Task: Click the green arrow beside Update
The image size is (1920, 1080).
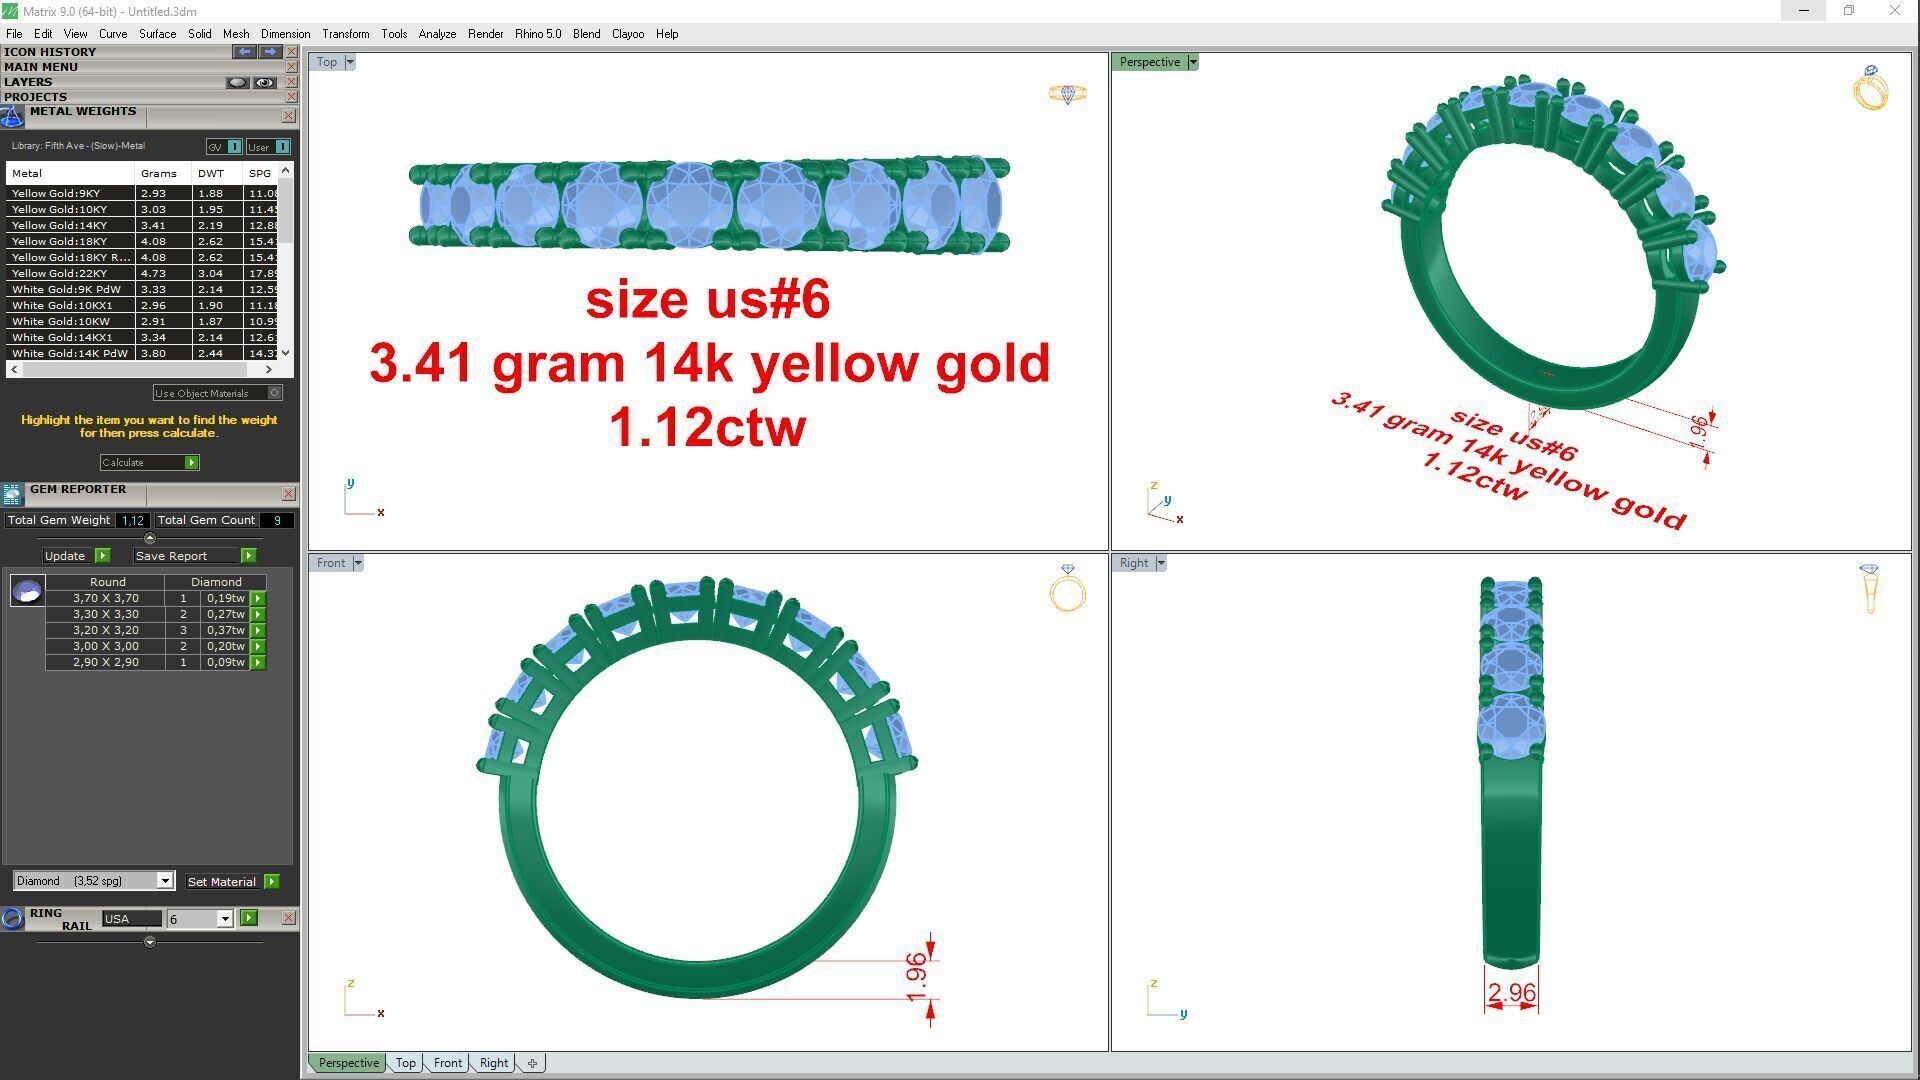Action: click(102, 555)
